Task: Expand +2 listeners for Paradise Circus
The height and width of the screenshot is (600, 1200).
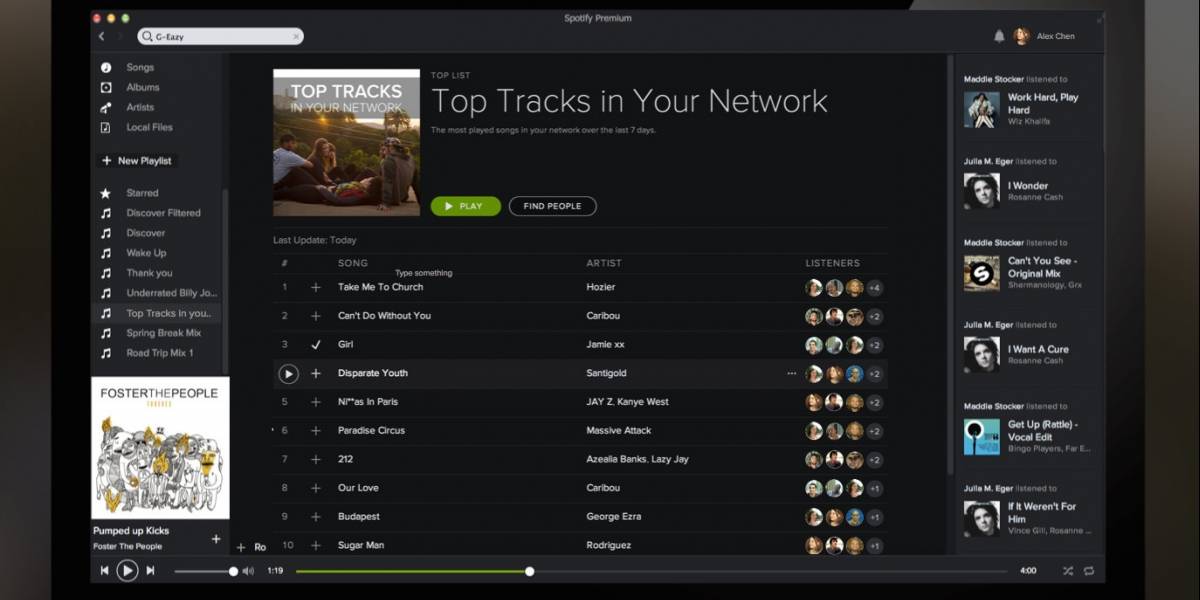Action: pyautogui.click(x=874, y=431)
